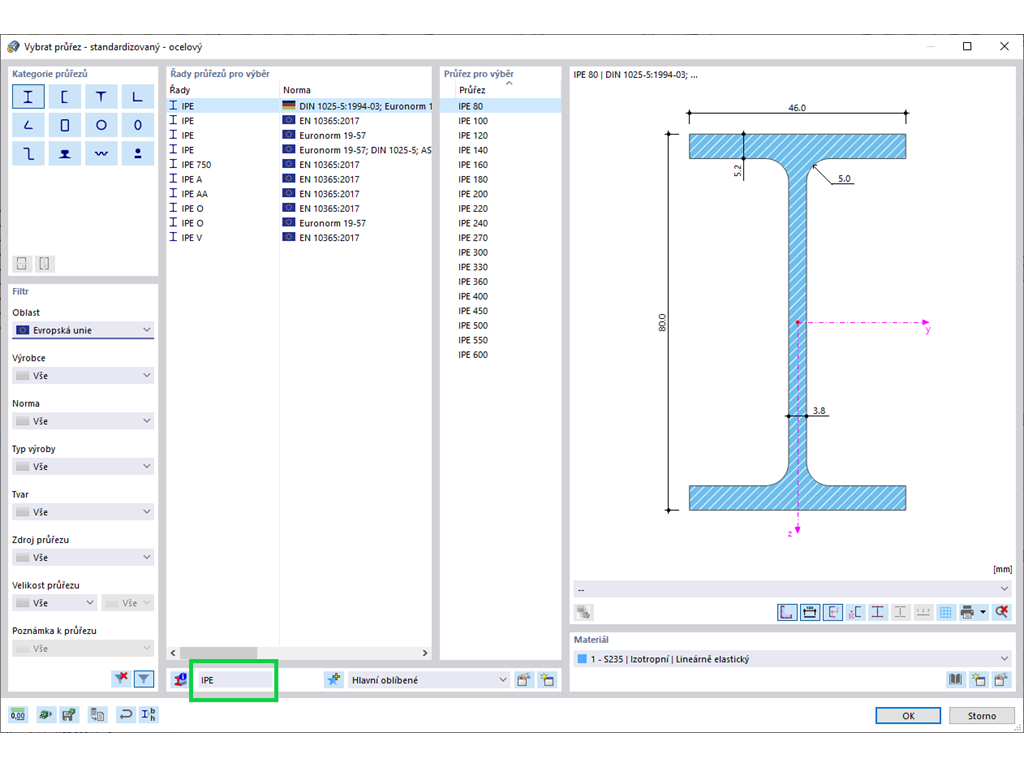Reset preview zoom with magnifier X icon
Image resolution: width=1024 pixels, height=768 pixels.
(1002, 612)
